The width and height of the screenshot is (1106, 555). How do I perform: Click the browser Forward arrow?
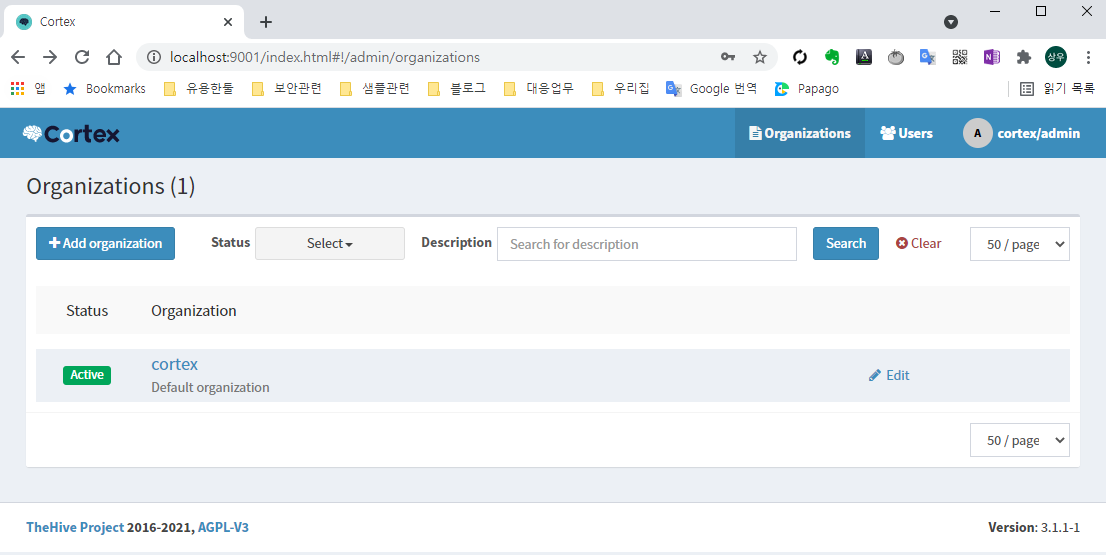[50, 57]
